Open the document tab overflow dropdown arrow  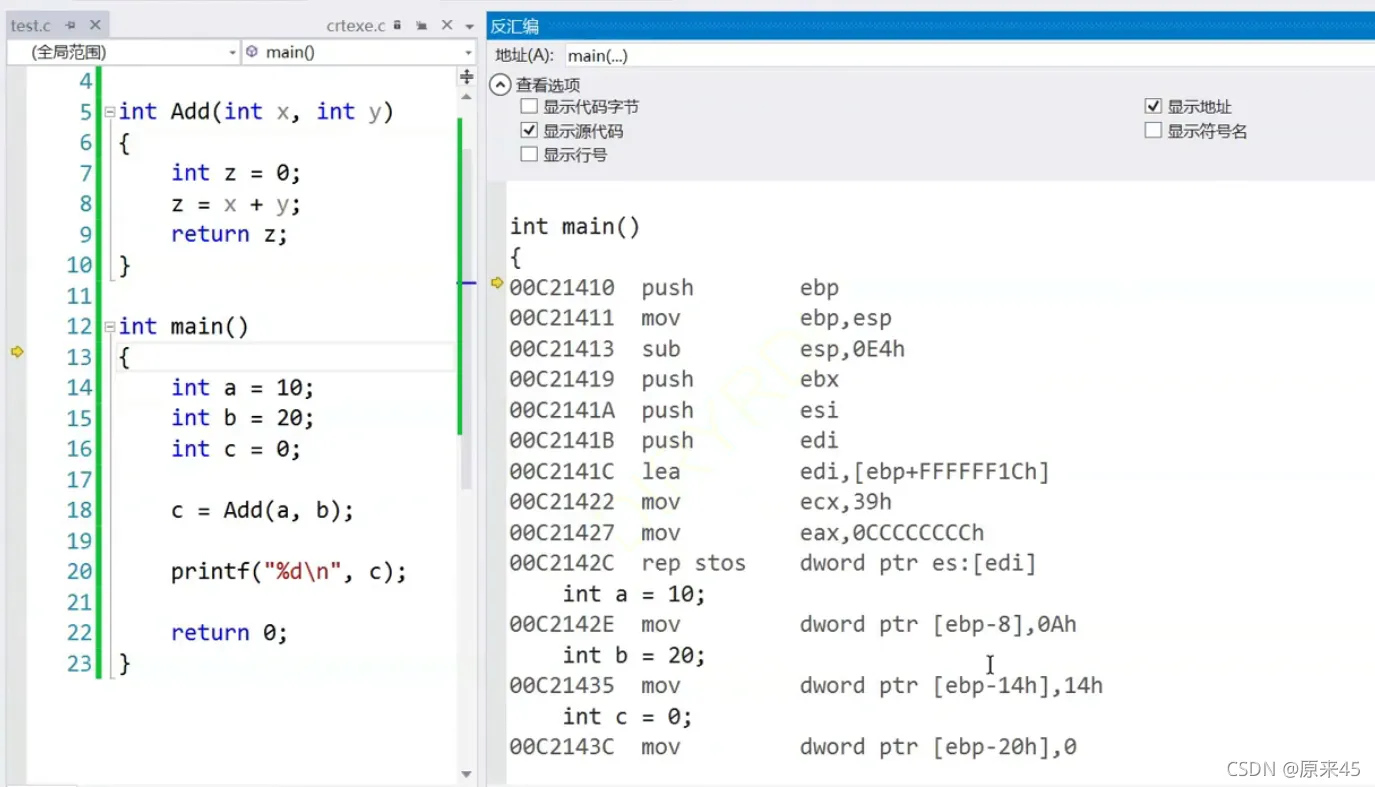click(471, 25)
